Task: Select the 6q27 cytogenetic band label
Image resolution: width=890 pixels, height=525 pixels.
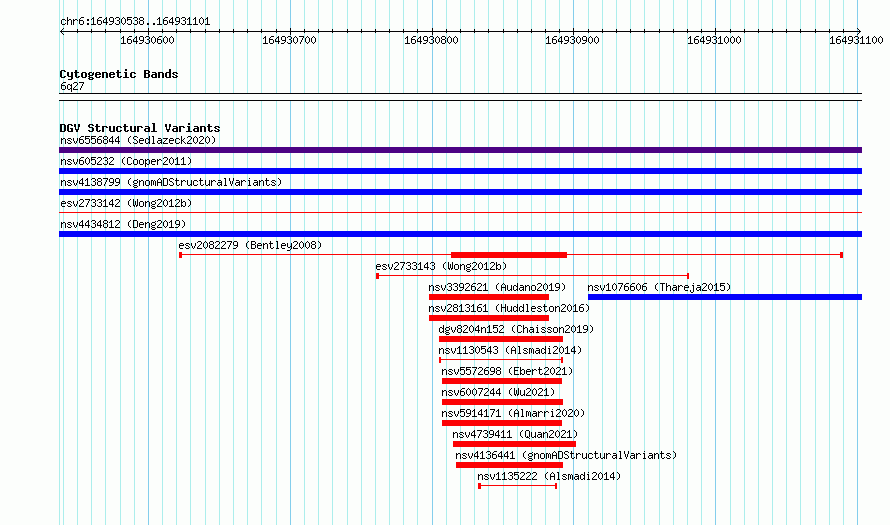Action: (x=72, y=86)
